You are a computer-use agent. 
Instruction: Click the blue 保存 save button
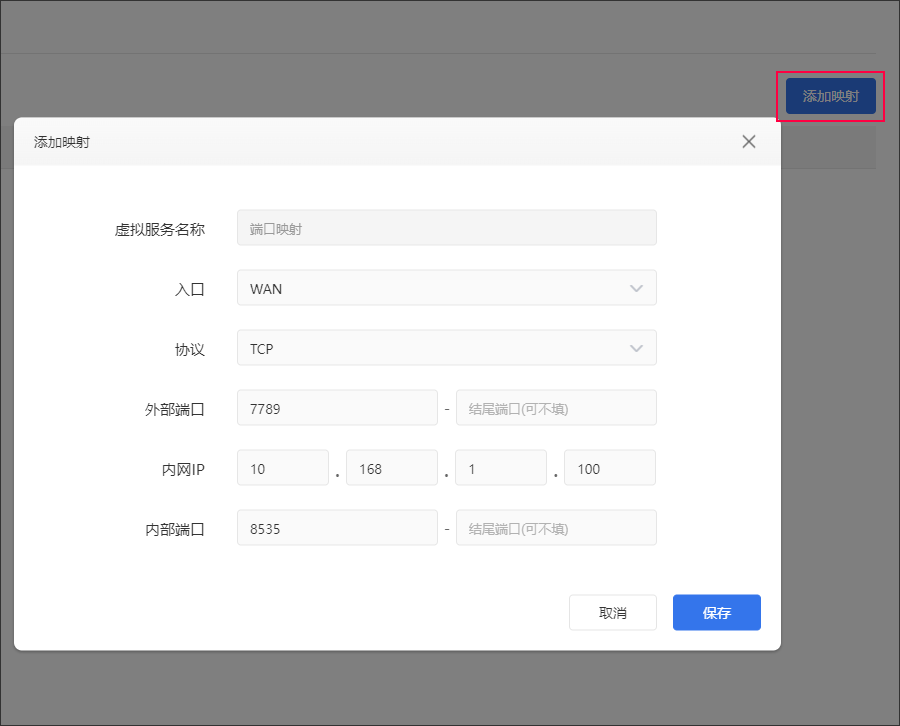pos(717,612)
